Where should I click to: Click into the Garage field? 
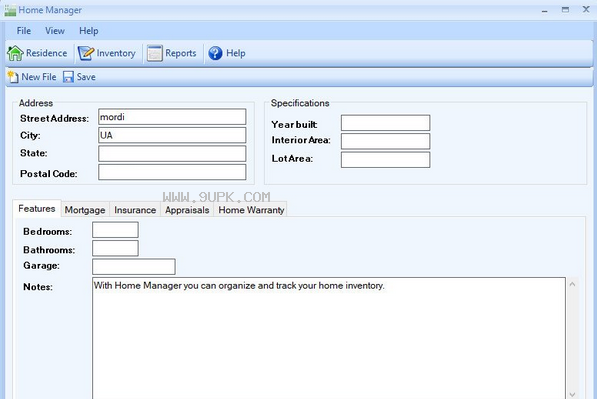coord(134,267)
